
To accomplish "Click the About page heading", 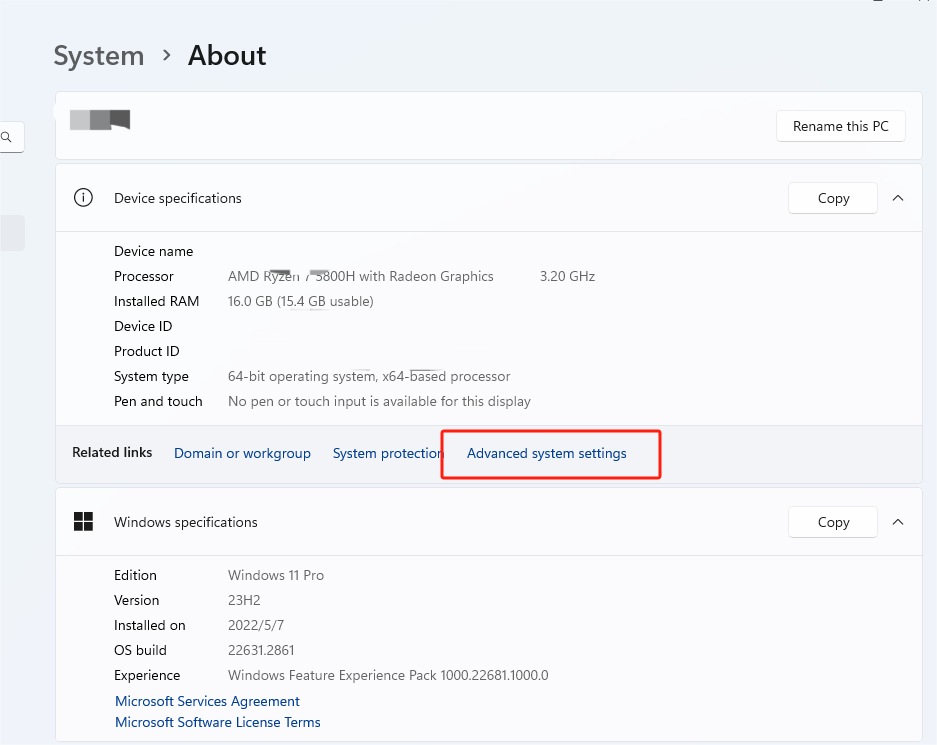I will click(227, 56).
